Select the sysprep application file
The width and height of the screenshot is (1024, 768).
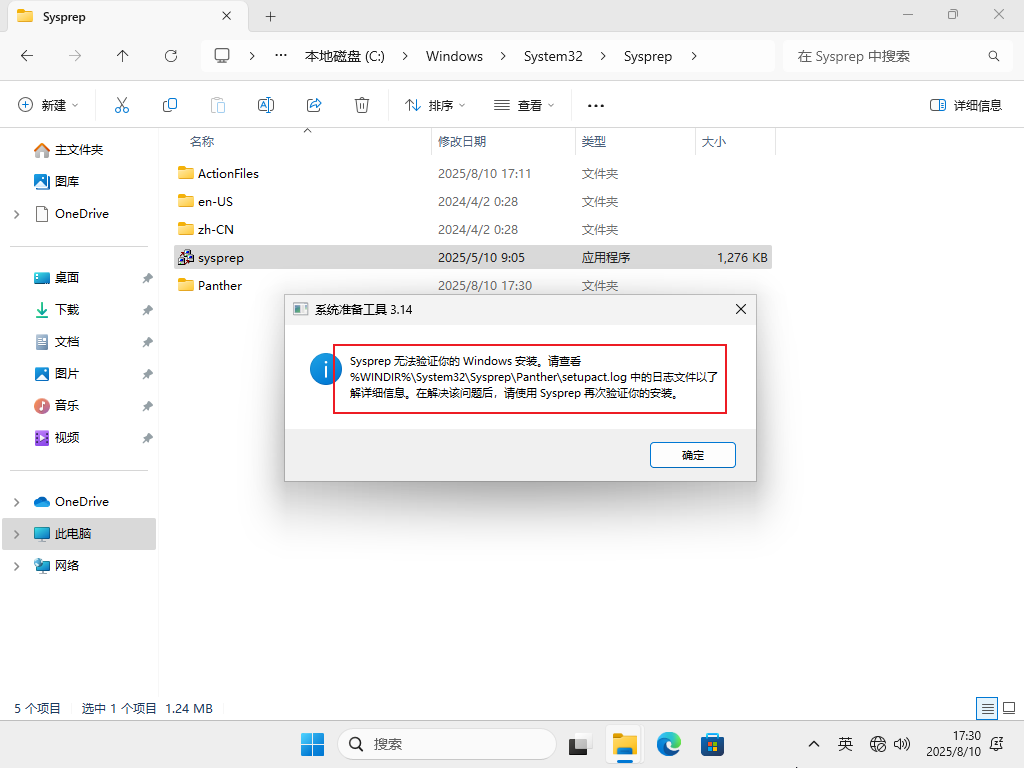(473, 258)
